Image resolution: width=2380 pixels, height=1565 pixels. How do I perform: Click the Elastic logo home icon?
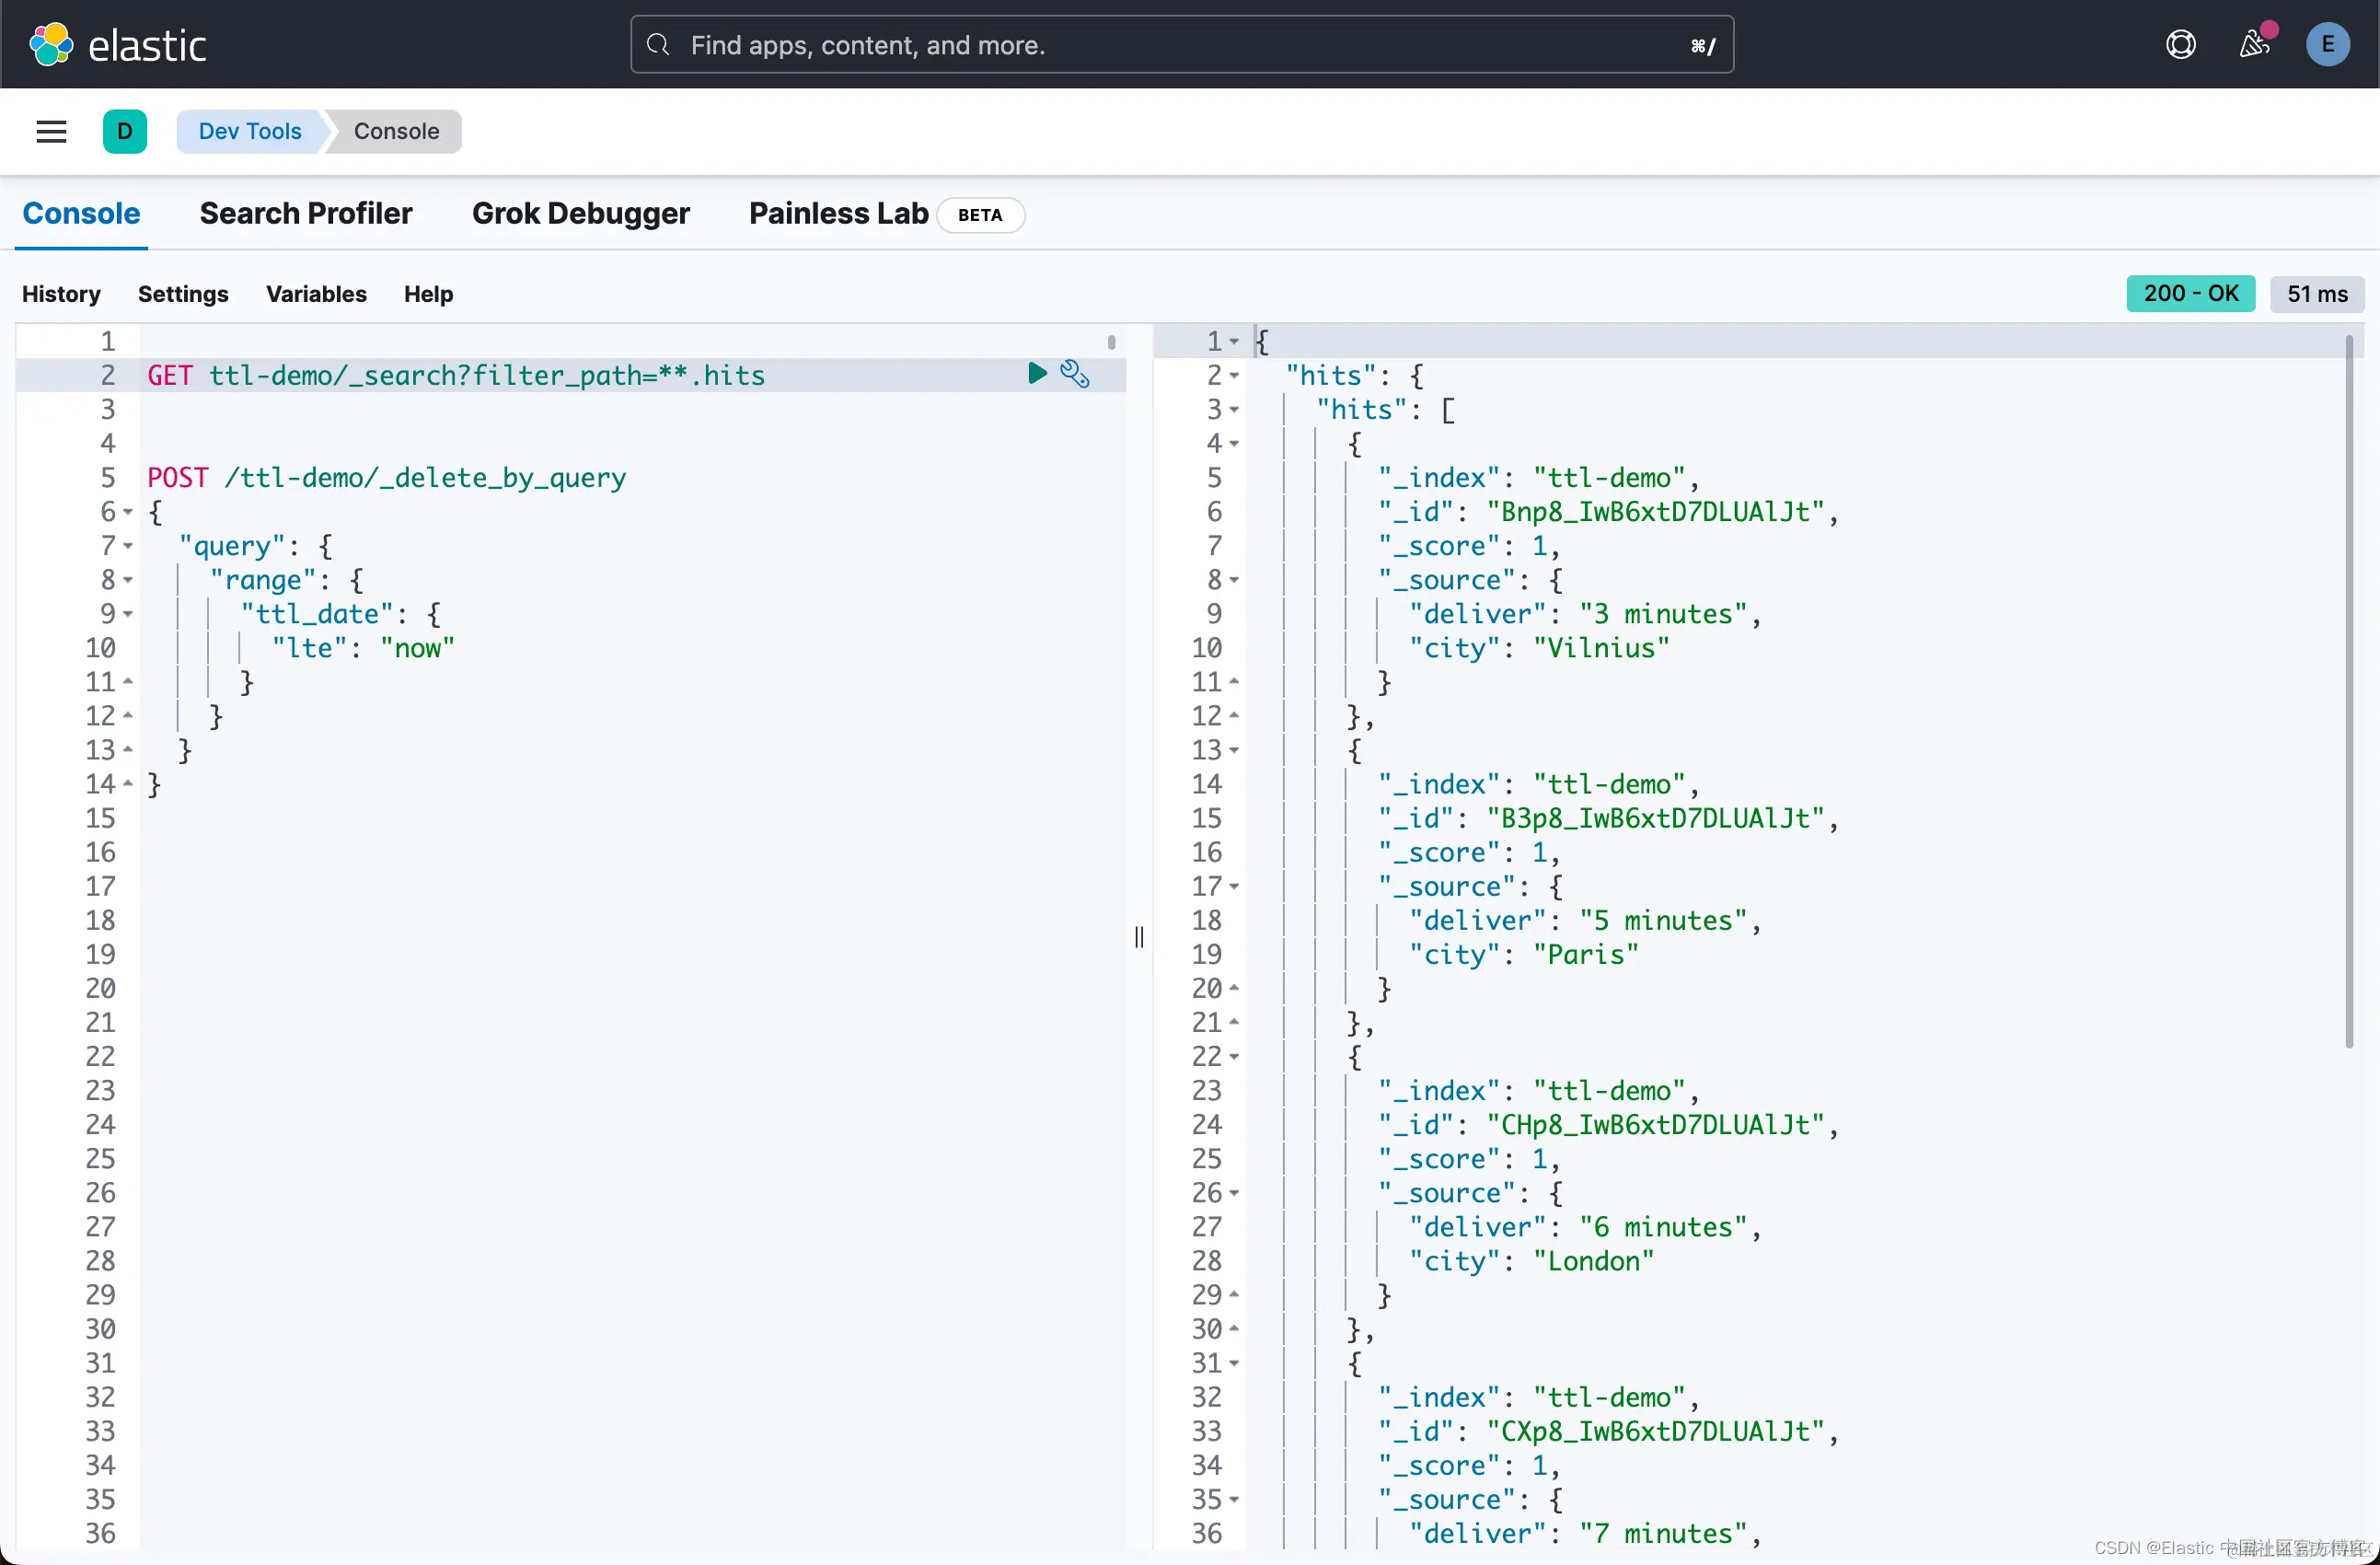(x=51, y=45)
